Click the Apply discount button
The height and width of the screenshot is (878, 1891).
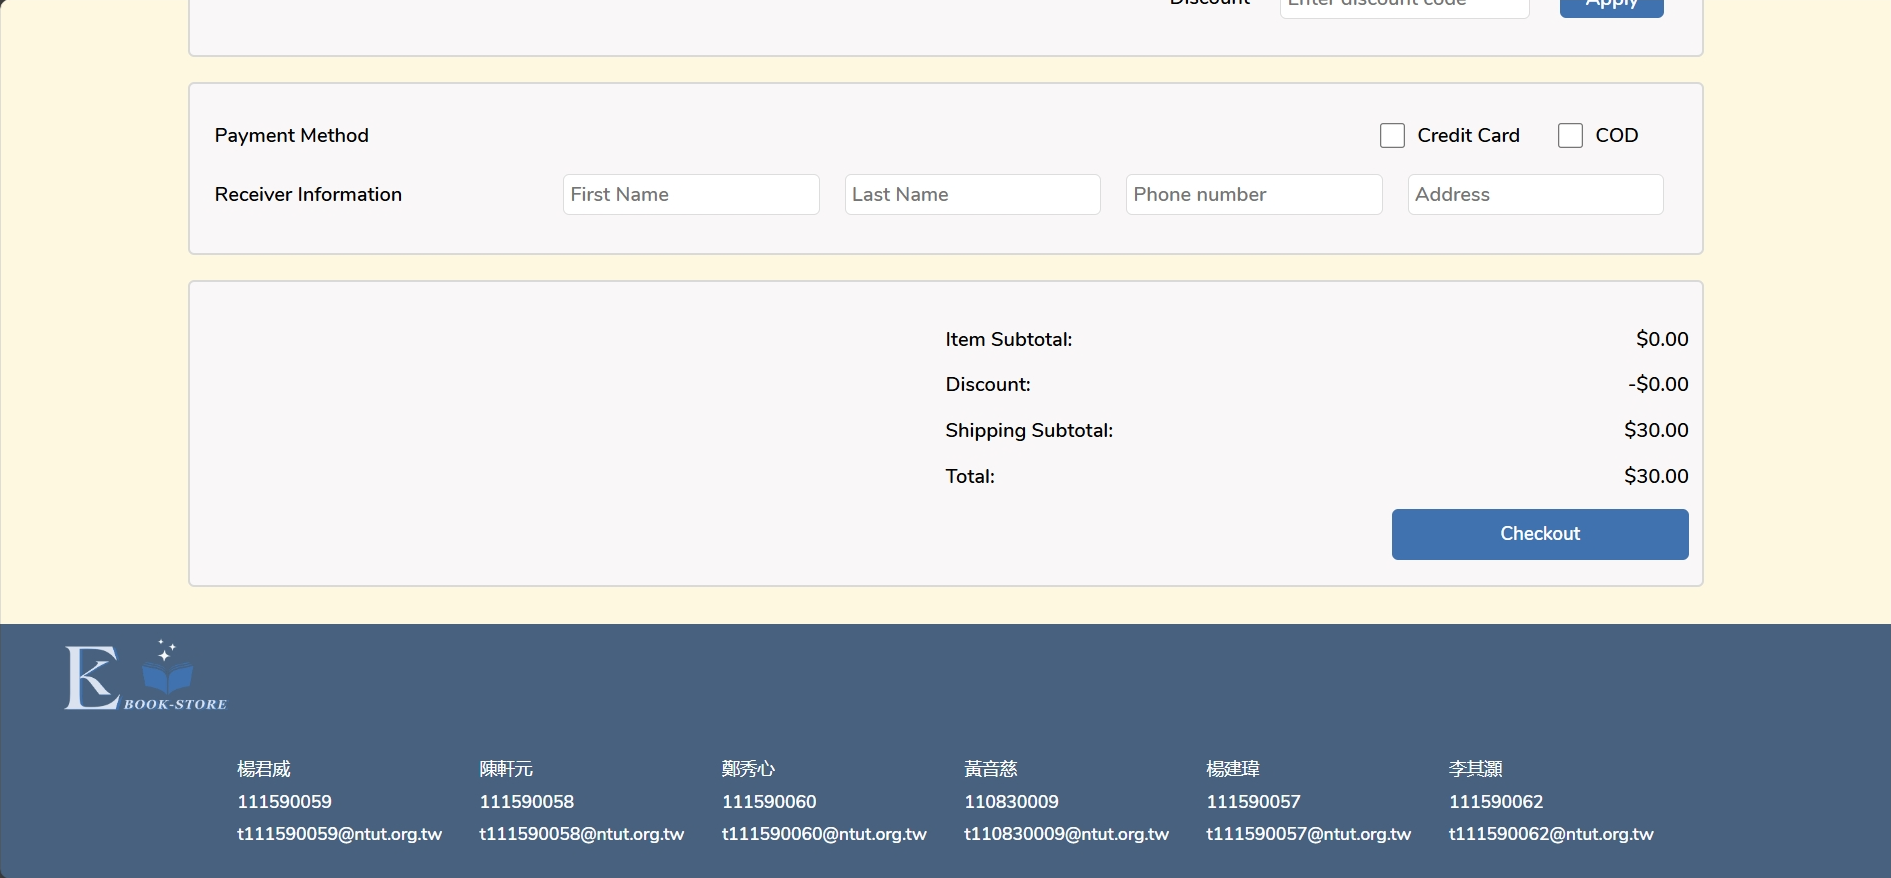pyautogui.click(x=1611, y=6)
